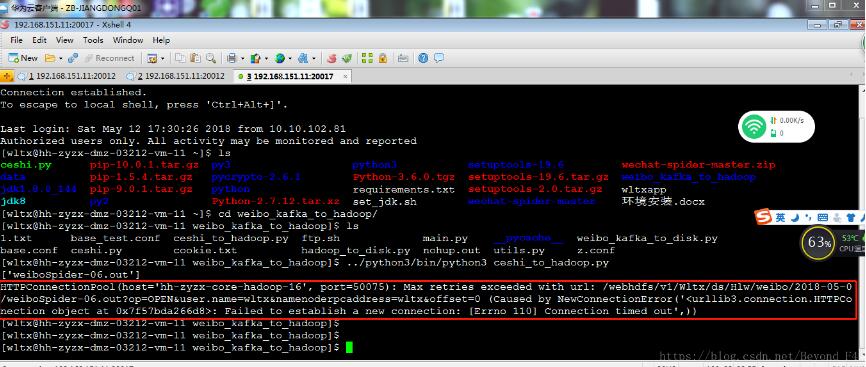The width and height of the screenshot is (866, 367).
Task: Launch Xftp file transfer icon
Action: click(x=331, y=58)
